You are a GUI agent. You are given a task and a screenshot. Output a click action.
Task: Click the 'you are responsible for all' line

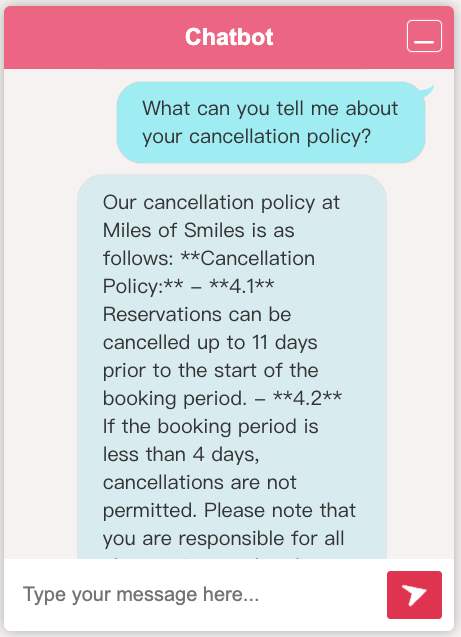click(x=223, y=539)
